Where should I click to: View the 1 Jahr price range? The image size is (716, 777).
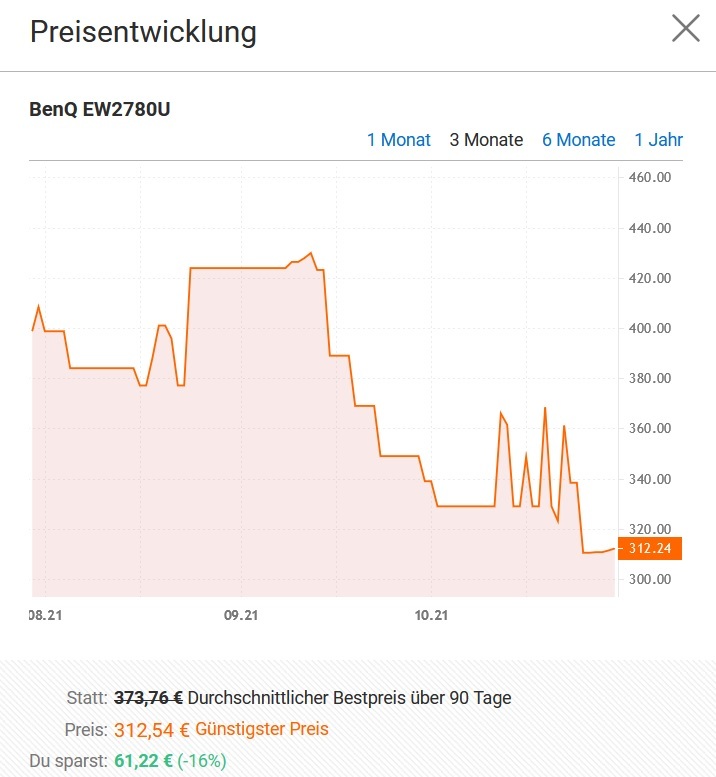pyautogui.click(x=659, y=140)
